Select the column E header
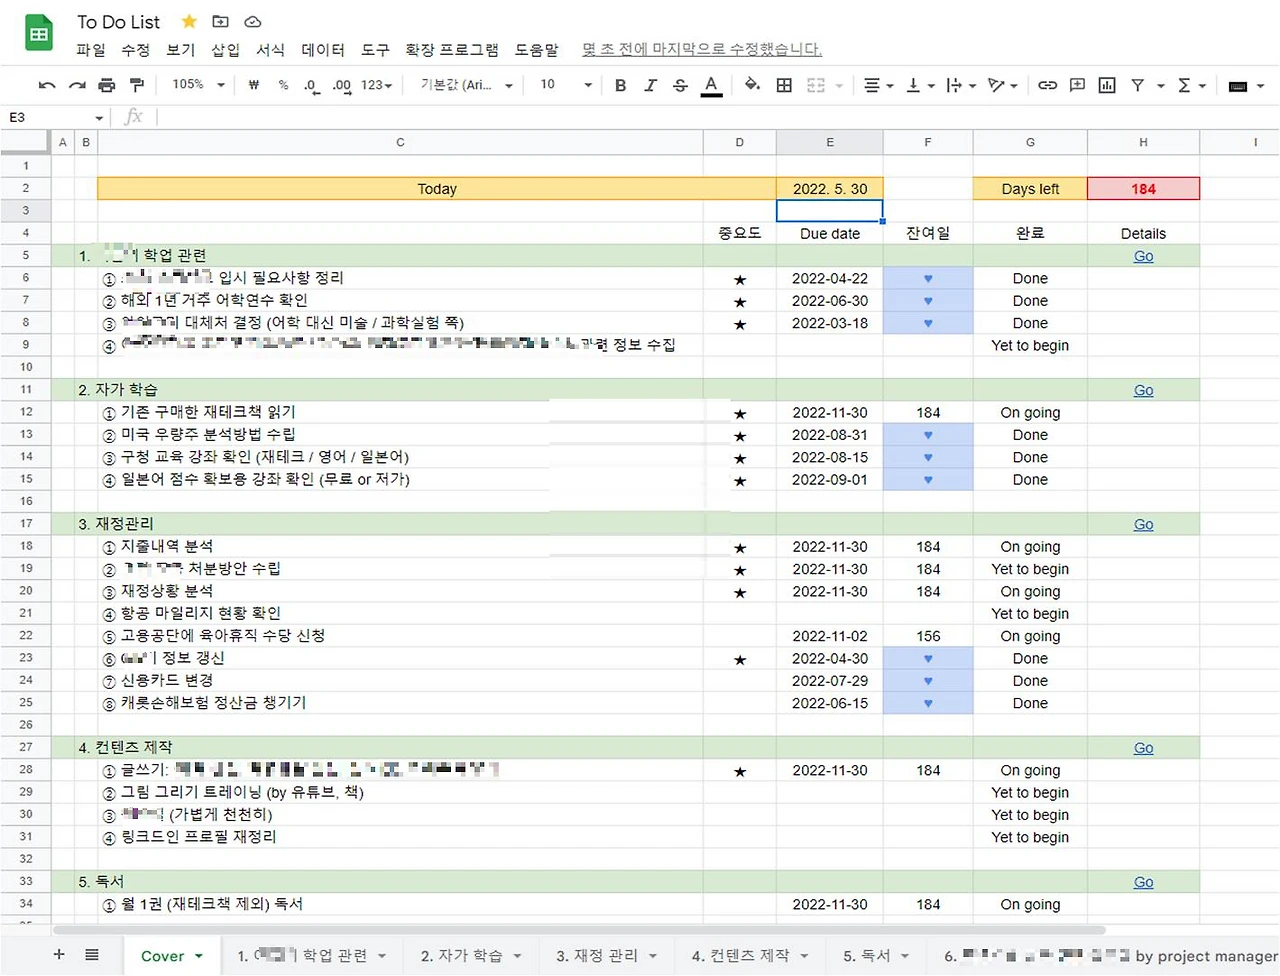This screenshot has width=1280, height=976. [x=830, y=142]
